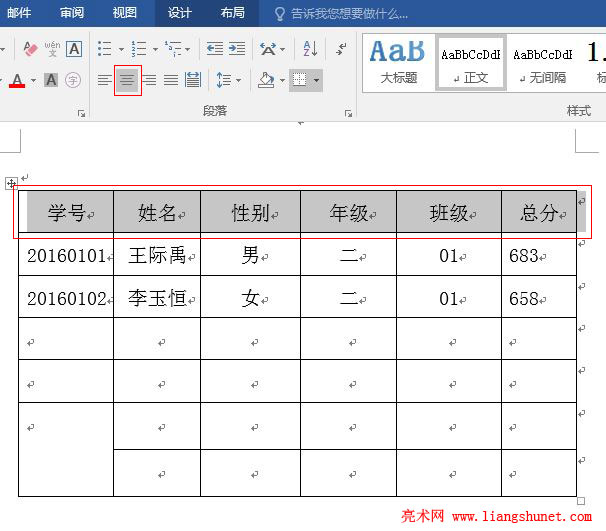Image resolution: width=606 pixels, height=531 pixels.
Task: Apply character border icon
Action: click(74, 49)
